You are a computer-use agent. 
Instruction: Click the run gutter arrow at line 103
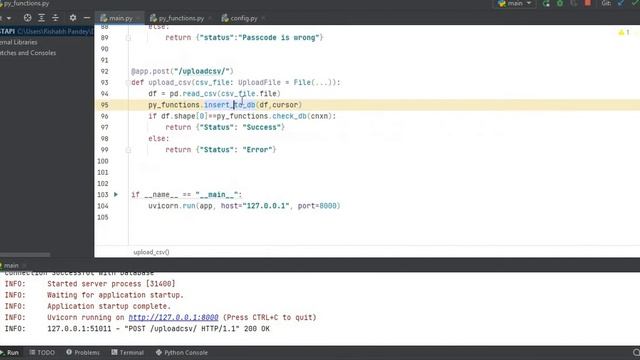[x=116, y=195]
